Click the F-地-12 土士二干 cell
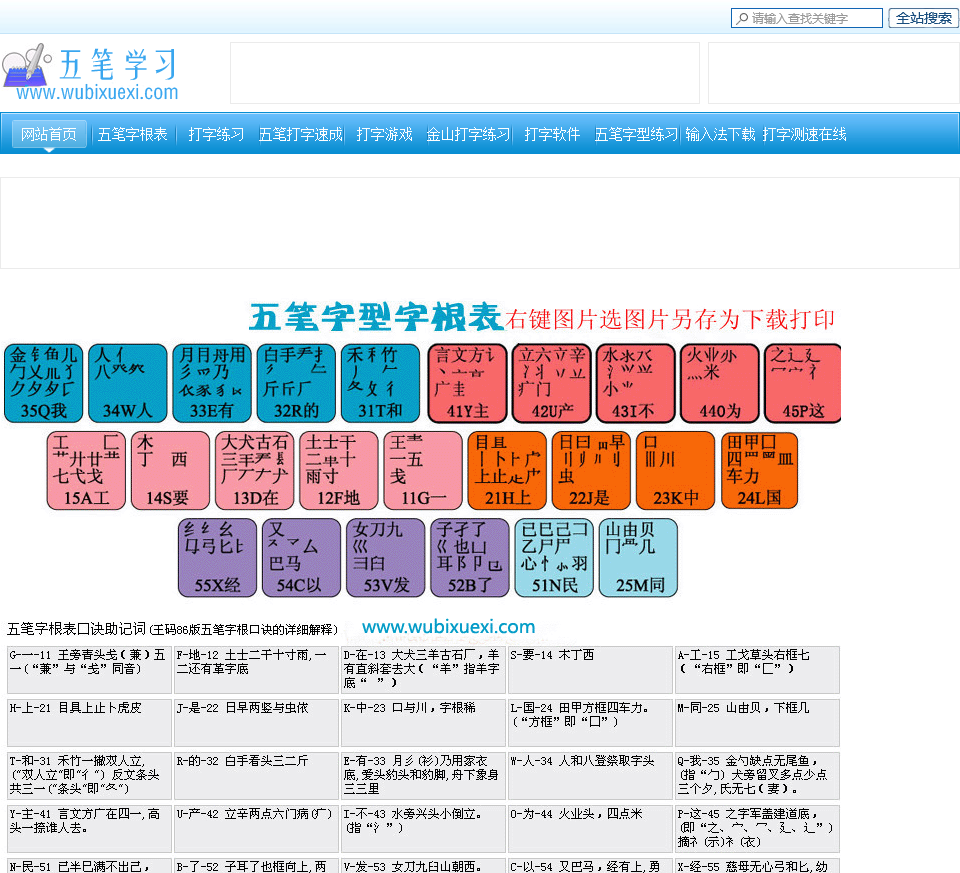The width and height of the screenshot is (960, 873). point(257,670)
